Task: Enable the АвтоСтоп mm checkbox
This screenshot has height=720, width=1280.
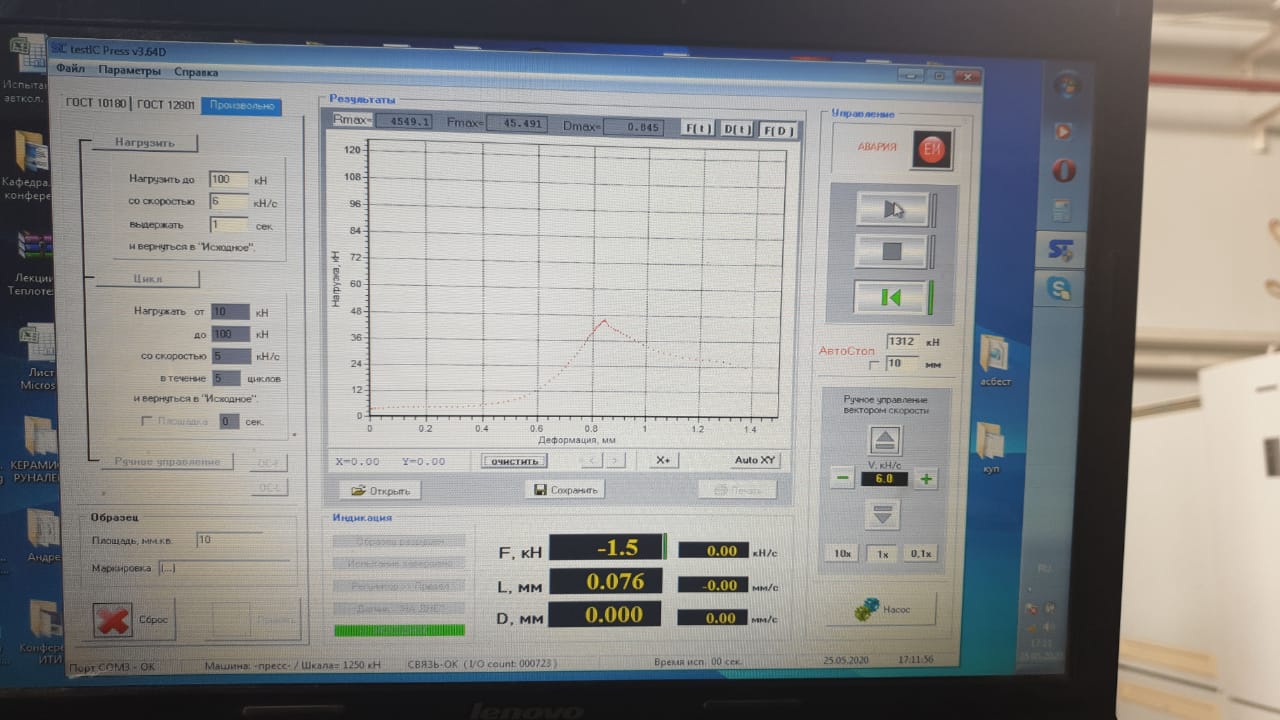Action: [875, 364]
